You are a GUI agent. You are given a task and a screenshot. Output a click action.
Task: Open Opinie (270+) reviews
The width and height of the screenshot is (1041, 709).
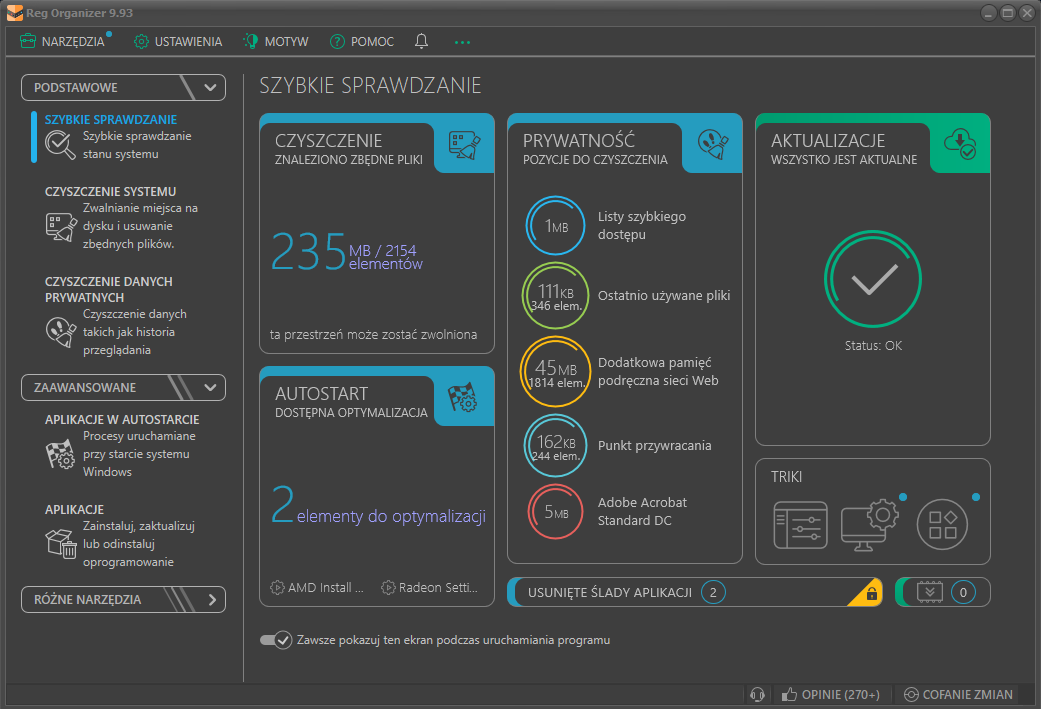(831, 694)
